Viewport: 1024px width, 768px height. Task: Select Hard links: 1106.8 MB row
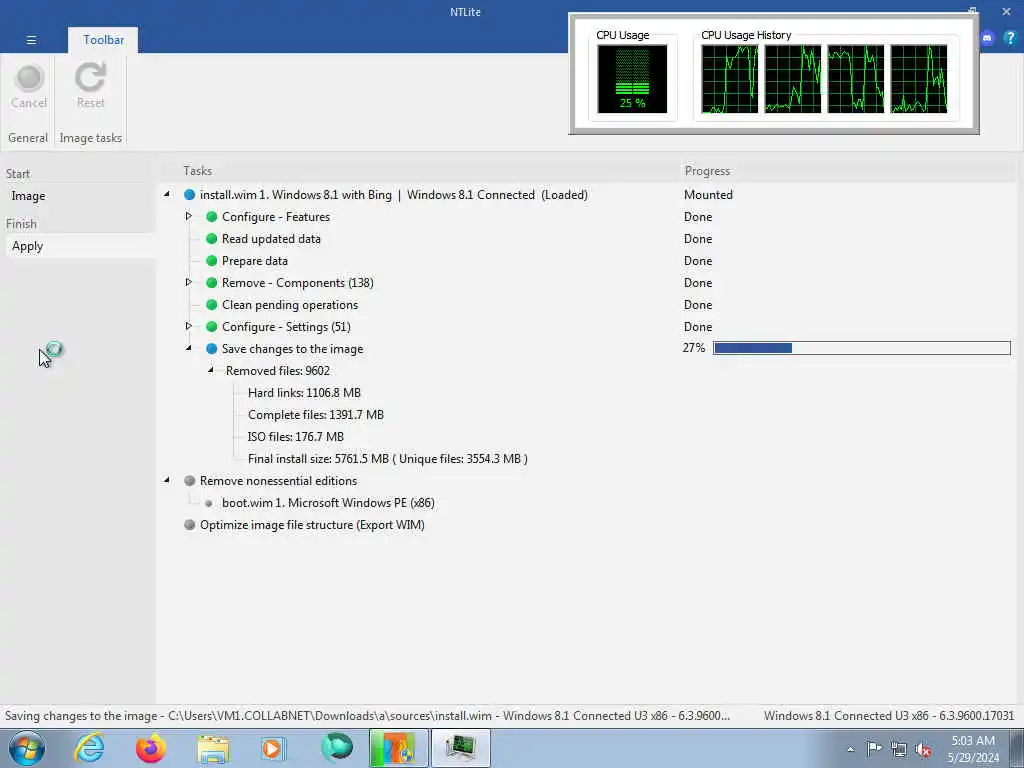click(x=304, y=392)
